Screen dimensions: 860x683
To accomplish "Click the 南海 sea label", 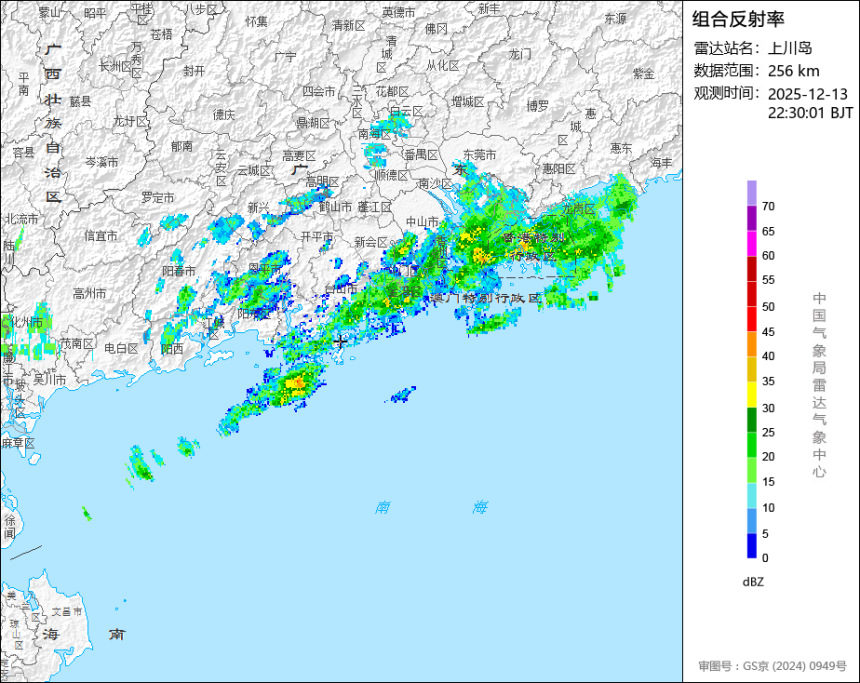I will pyautogui.click(x=431, y=507).
